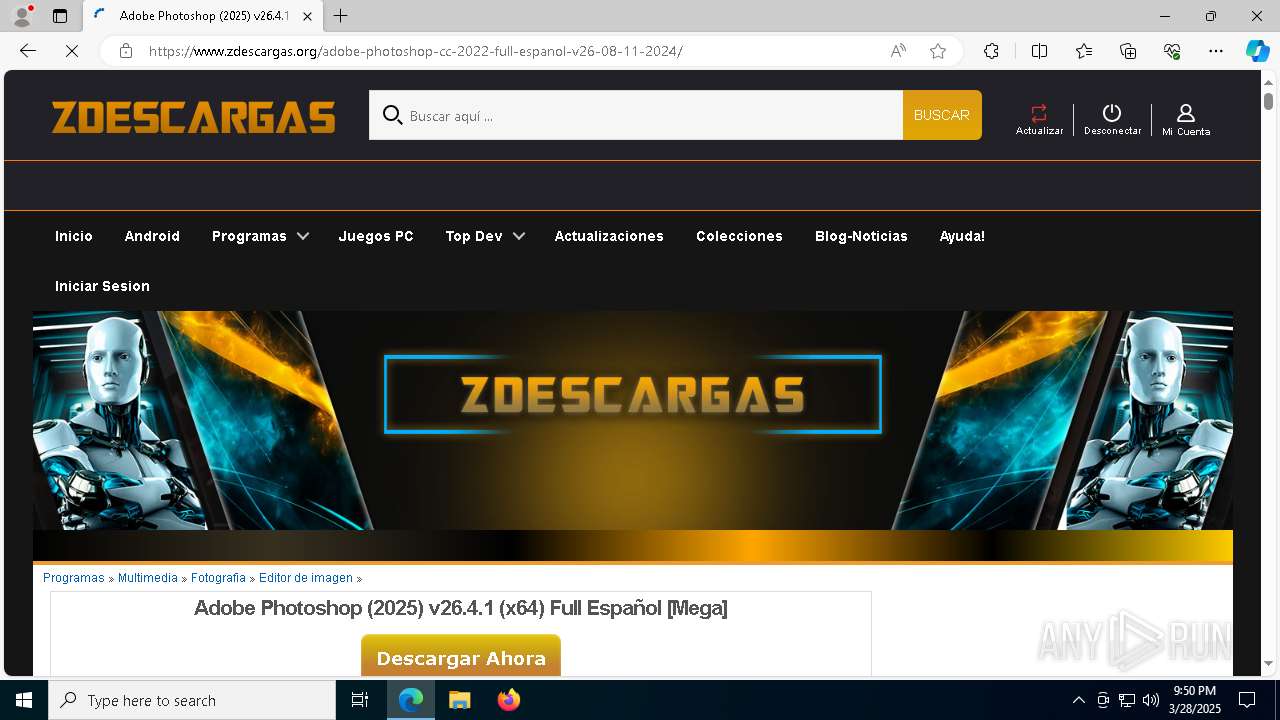Click the Adobe Photoshop (2025) title text
This screenshot has width=1280, height=720.
click(x=461, y=608)
